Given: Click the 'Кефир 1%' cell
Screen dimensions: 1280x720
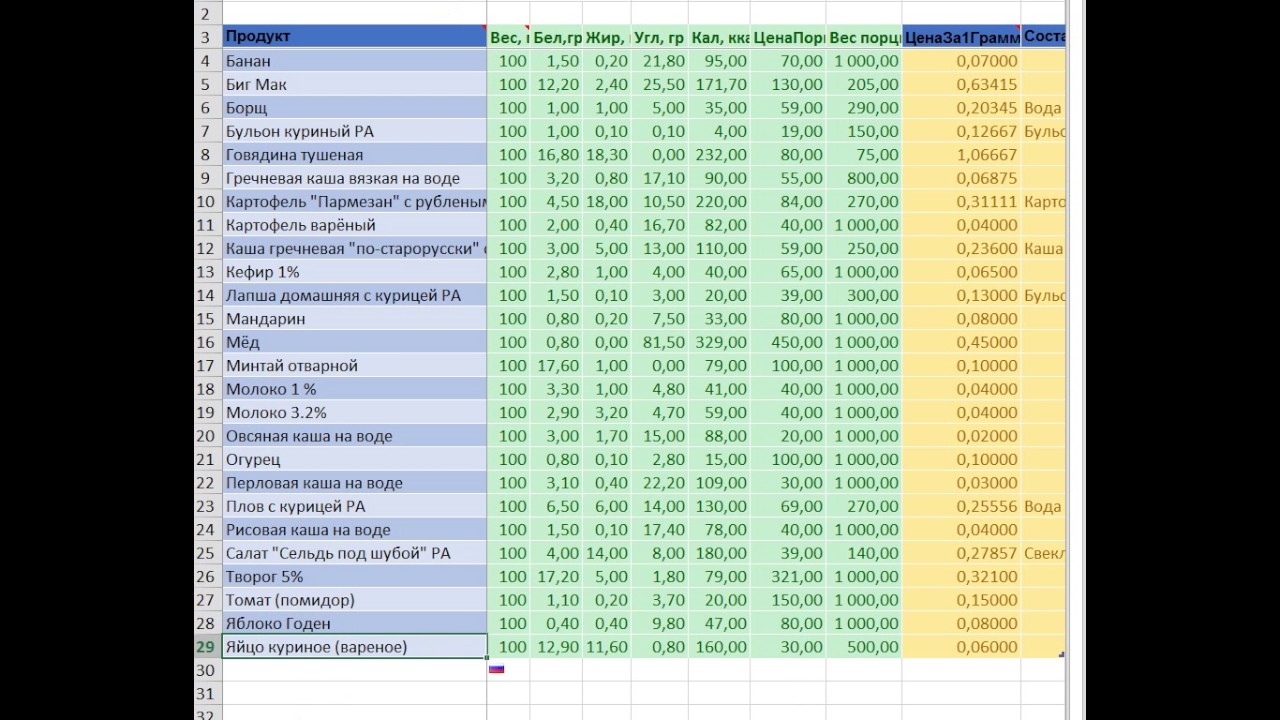Looking at the screenshot, I should (354, 272).
